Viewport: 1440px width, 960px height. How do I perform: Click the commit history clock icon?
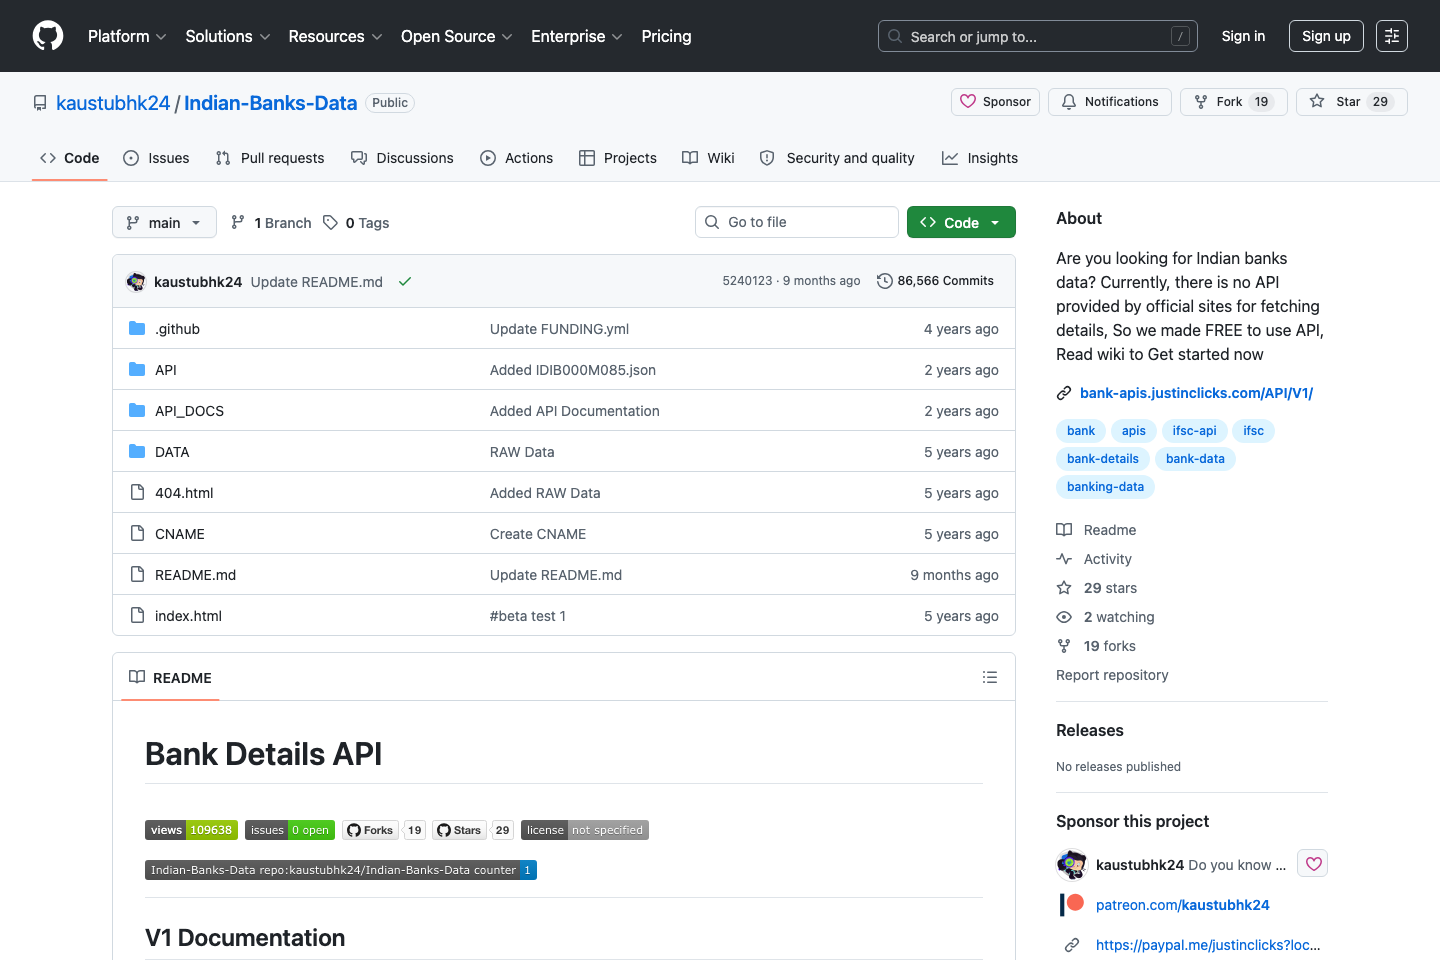pos(884,281)
